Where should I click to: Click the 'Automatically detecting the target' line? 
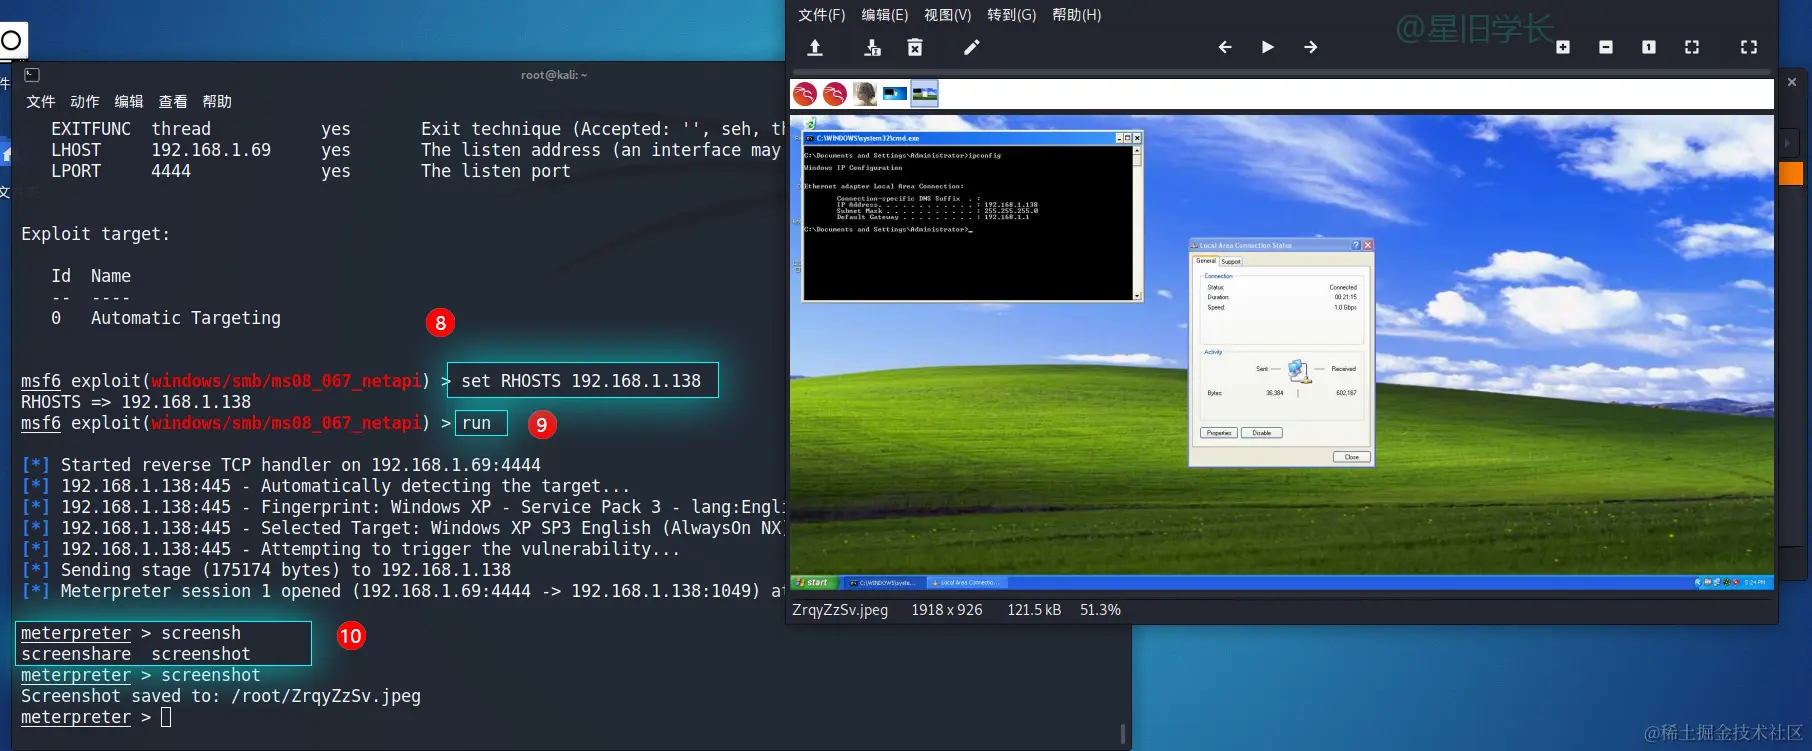(x=326, y=486)
